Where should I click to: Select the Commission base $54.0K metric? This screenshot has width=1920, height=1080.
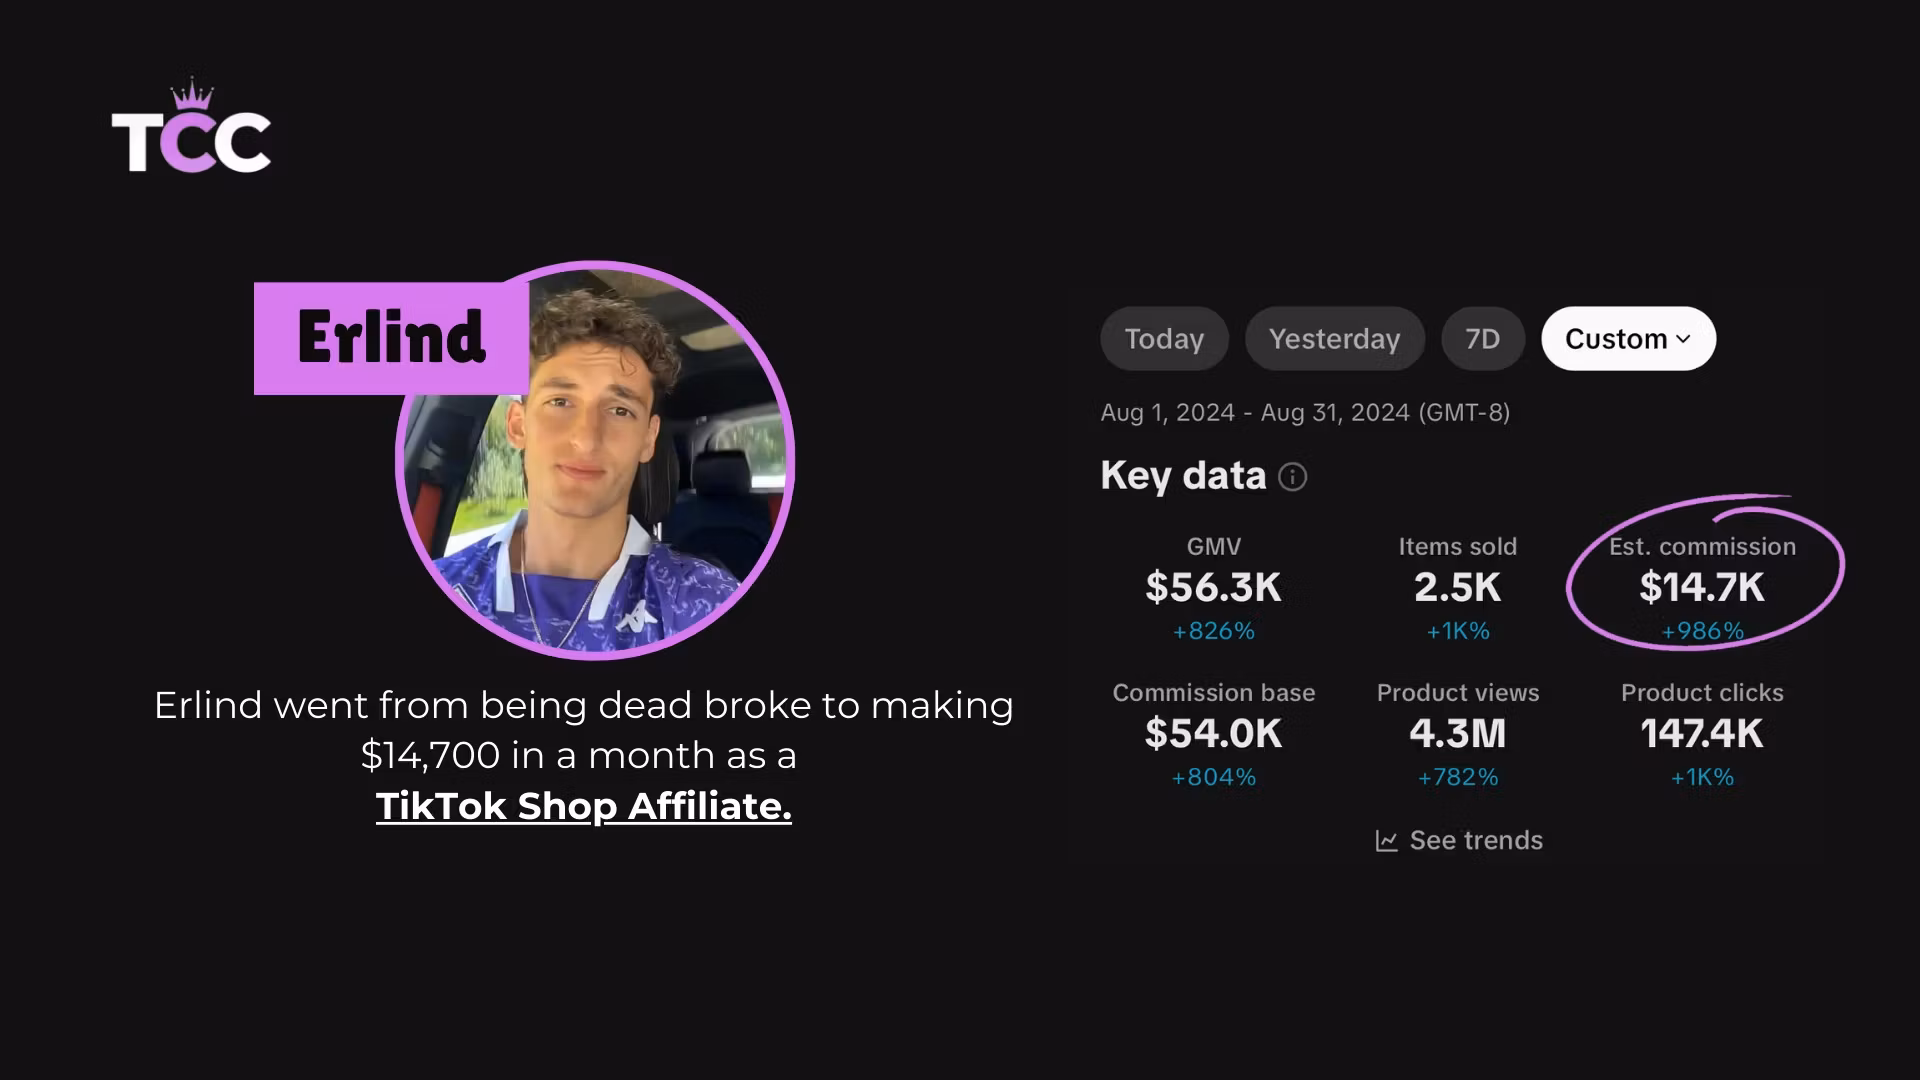(1213, 734)
